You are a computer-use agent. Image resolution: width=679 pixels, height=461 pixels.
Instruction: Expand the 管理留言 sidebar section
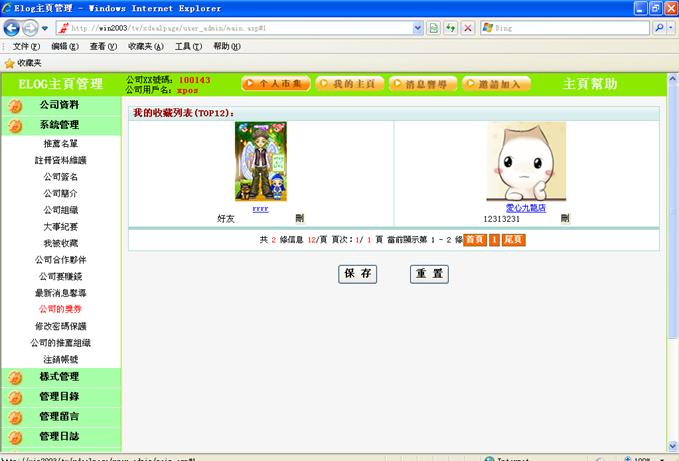point(60,417)
